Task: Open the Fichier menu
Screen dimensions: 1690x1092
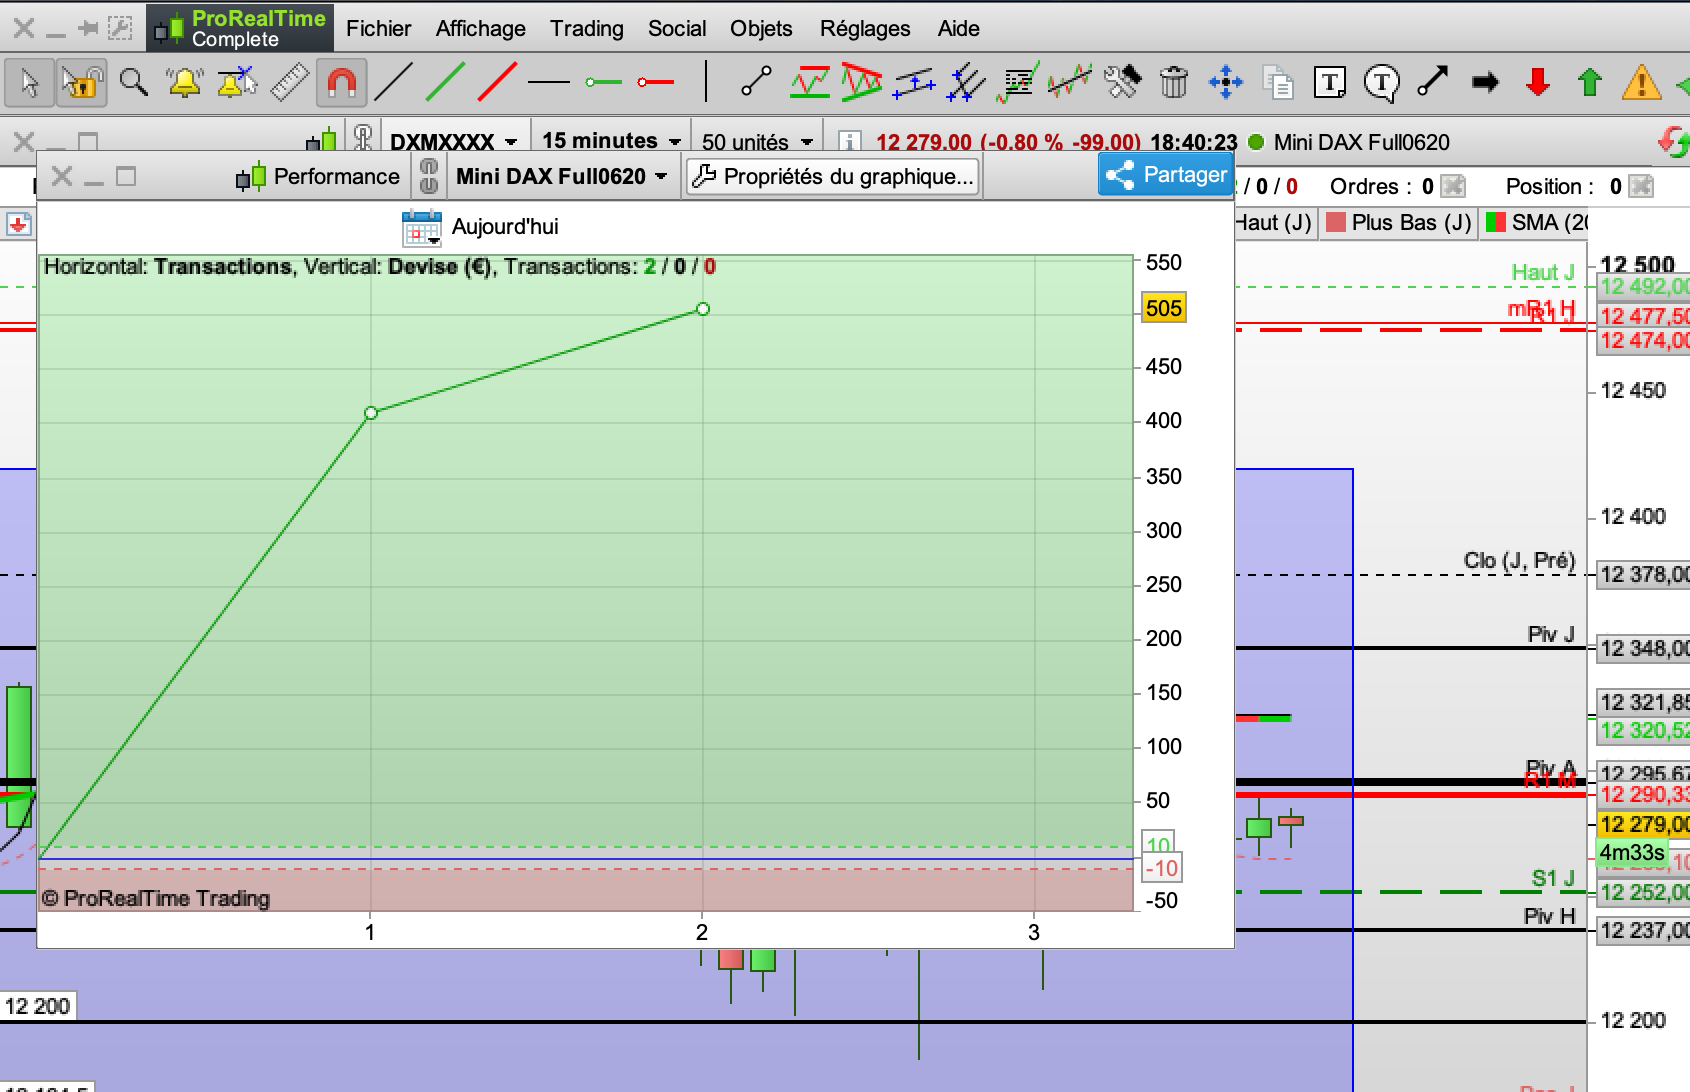Action: 379,28
